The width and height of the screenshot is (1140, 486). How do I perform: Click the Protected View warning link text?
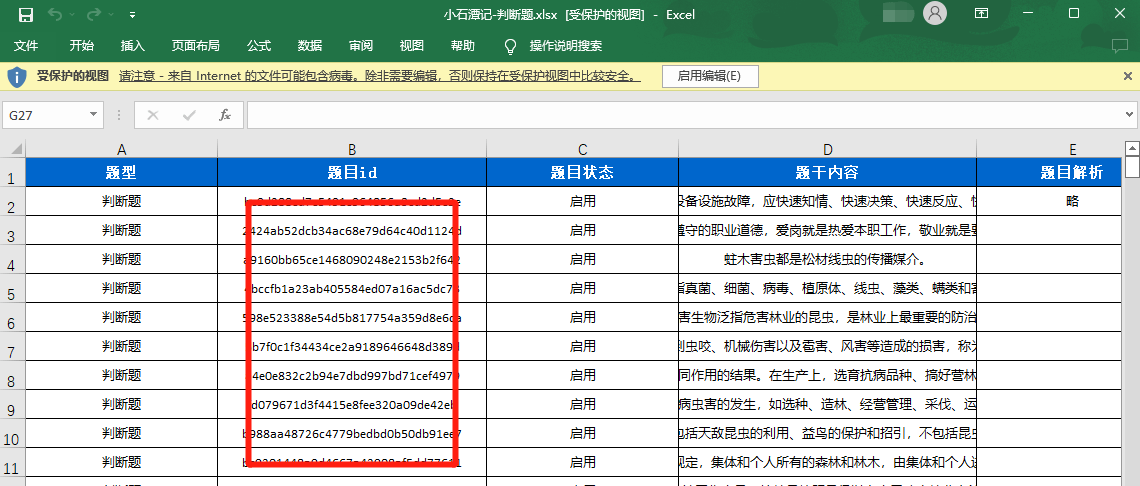coord(380,76)
